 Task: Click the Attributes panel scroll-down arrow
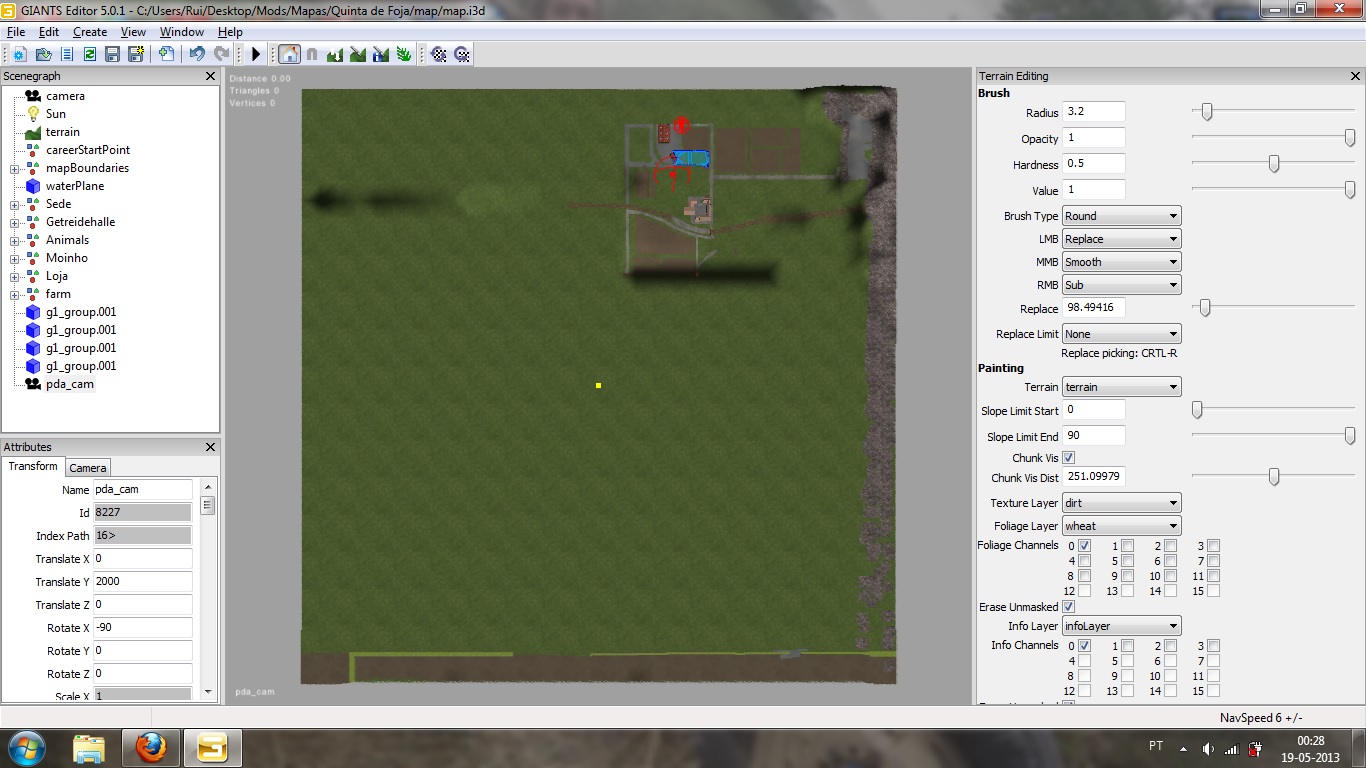[208, 691]
